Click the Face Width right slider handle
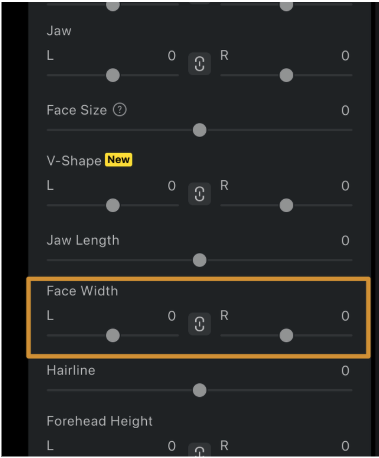Screen dimensions: 379x458 [286, 335]
